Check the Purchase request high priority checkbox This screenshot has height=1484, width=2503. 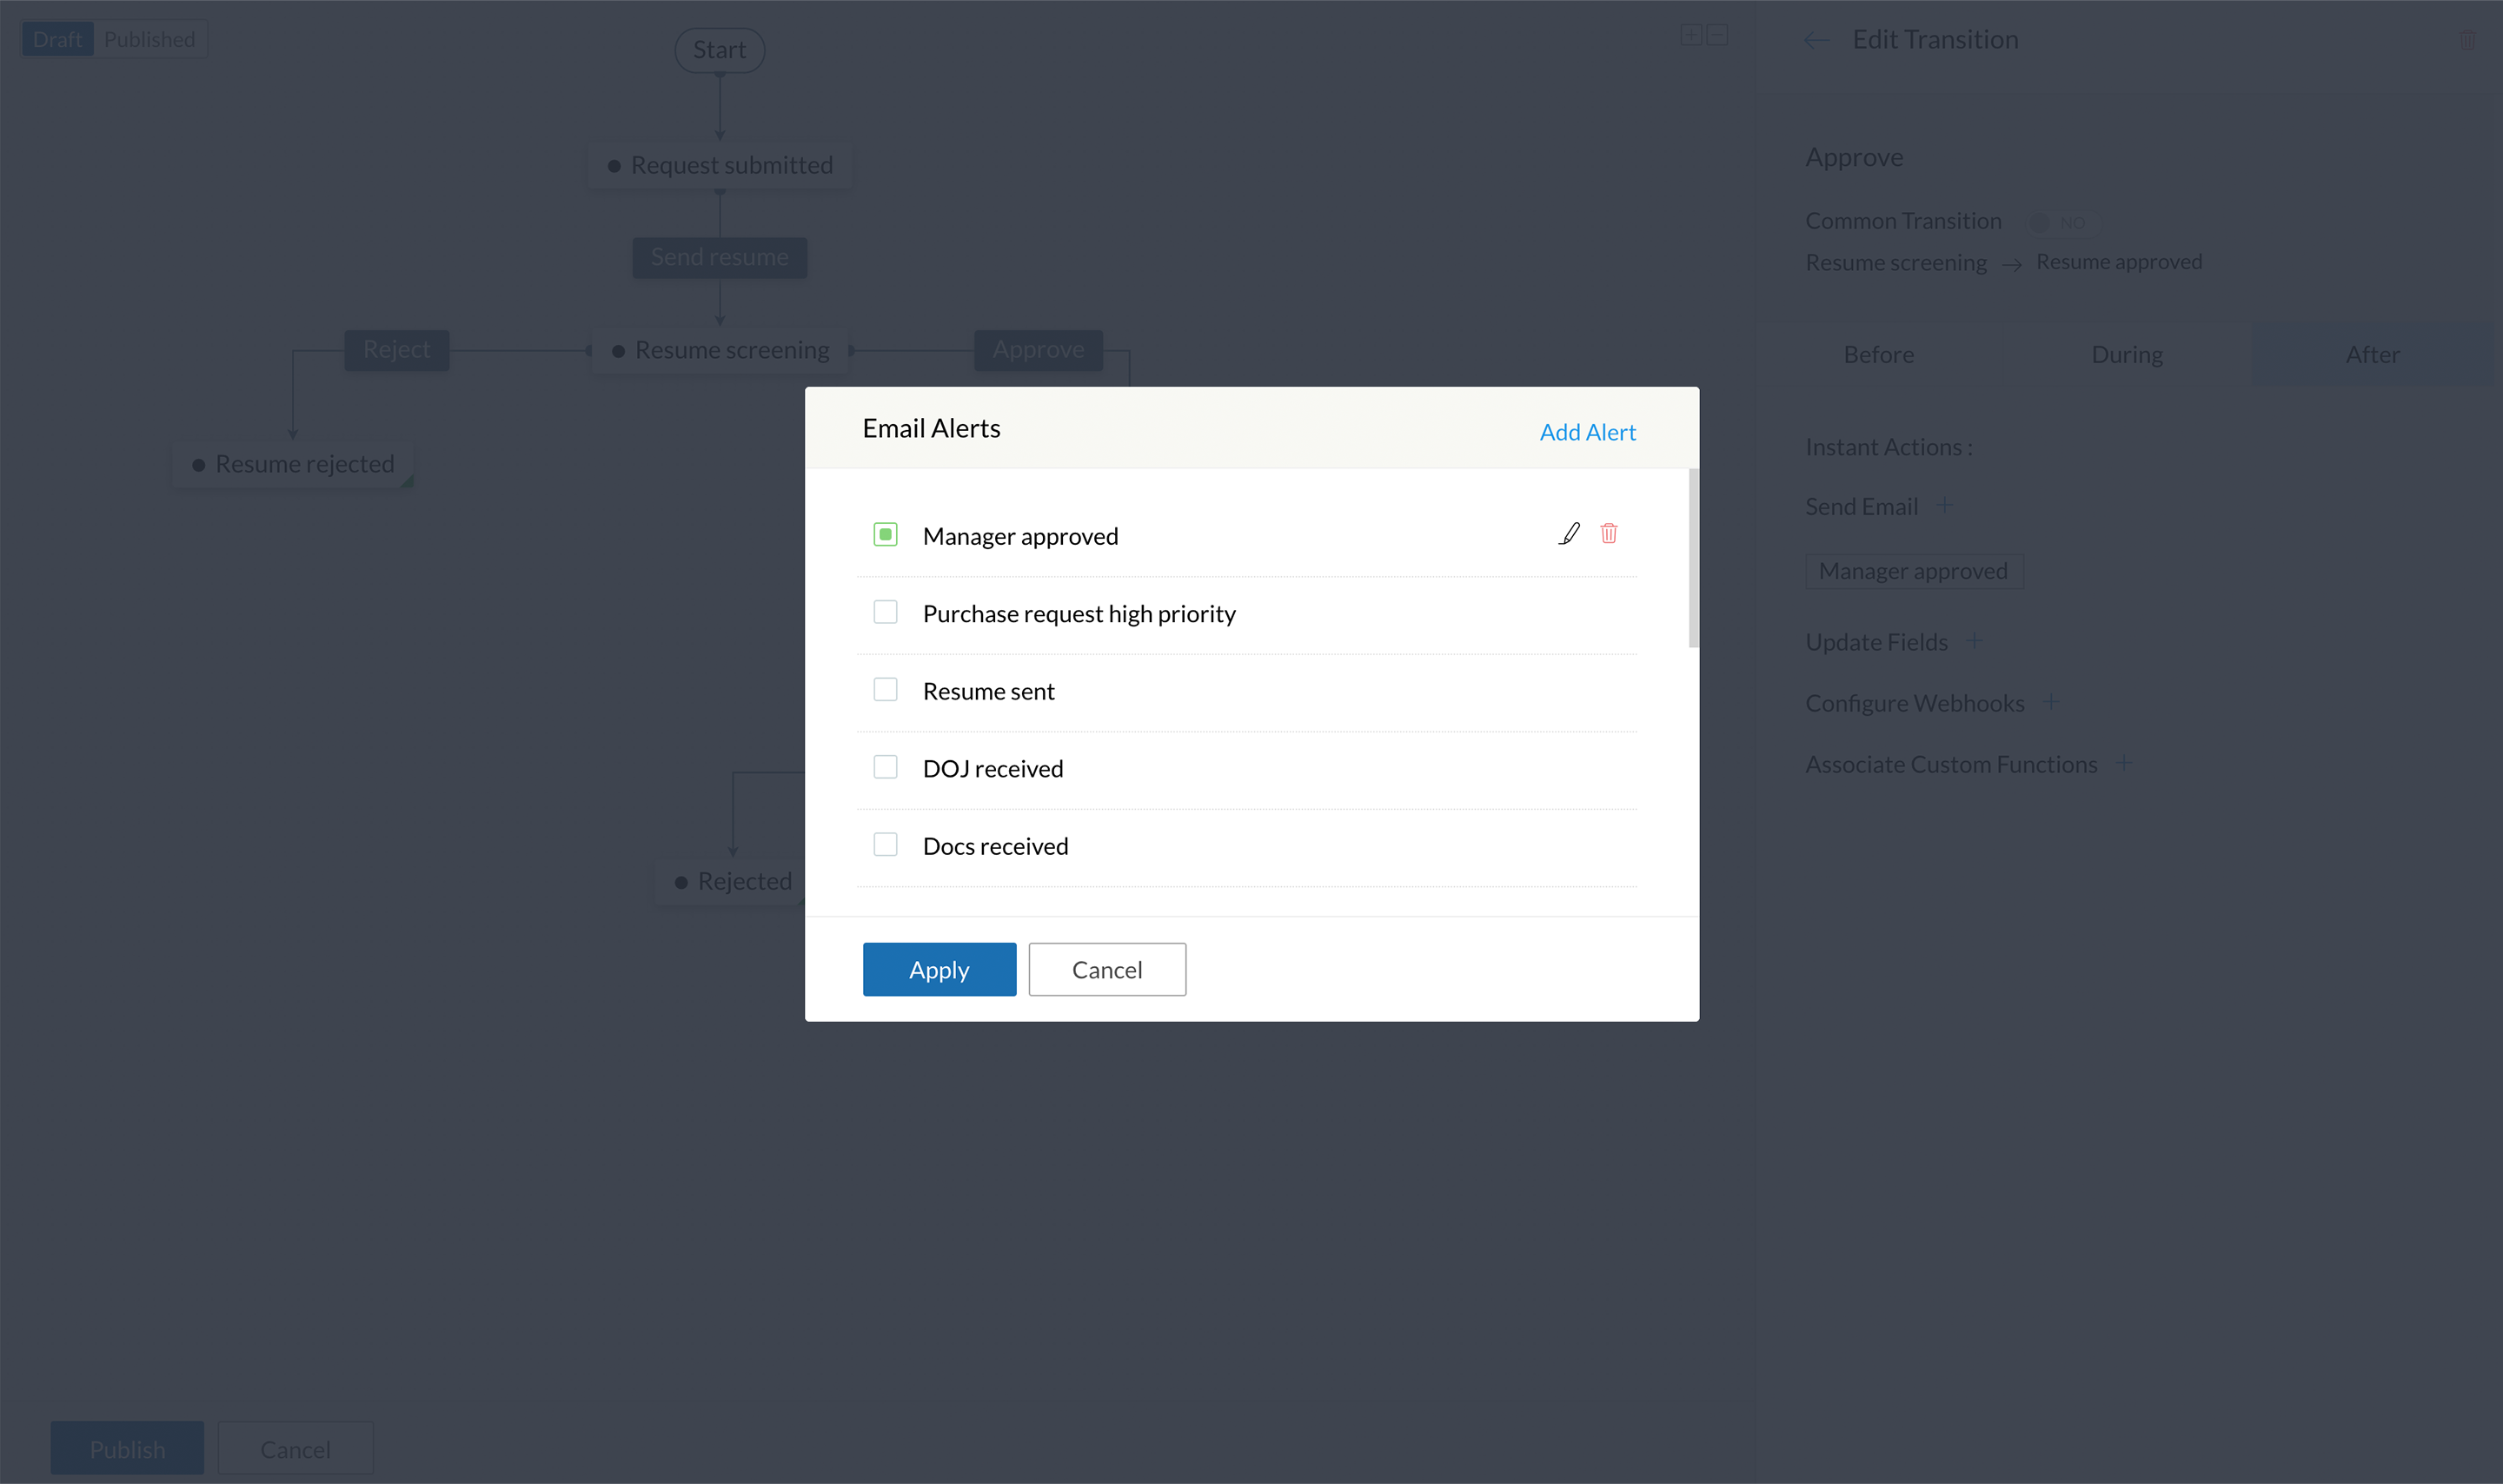click(885, 612)
